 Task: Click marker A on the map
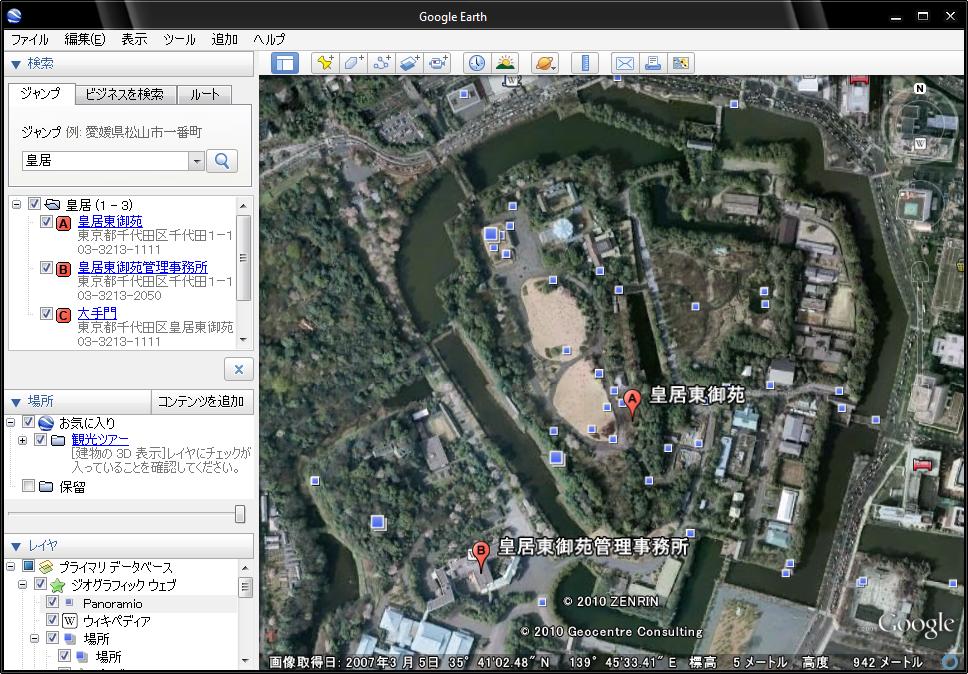[x=631, y=402]
